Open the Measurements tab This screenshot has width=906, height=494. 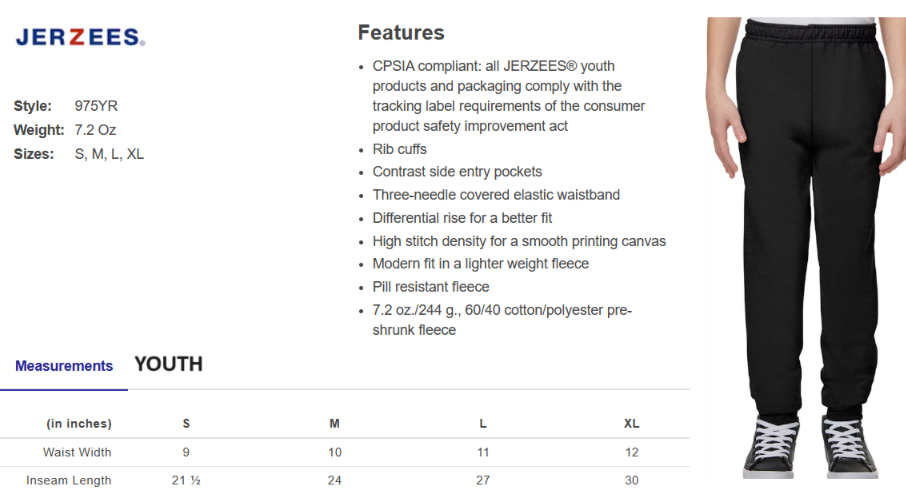tap(64, 366)
